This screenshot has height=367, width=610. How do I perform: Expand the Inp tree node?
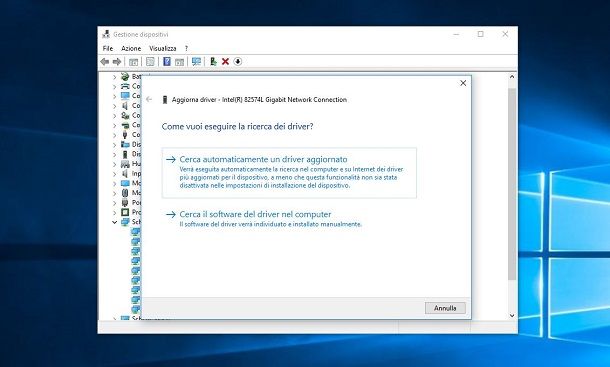[x=114, y=174]
